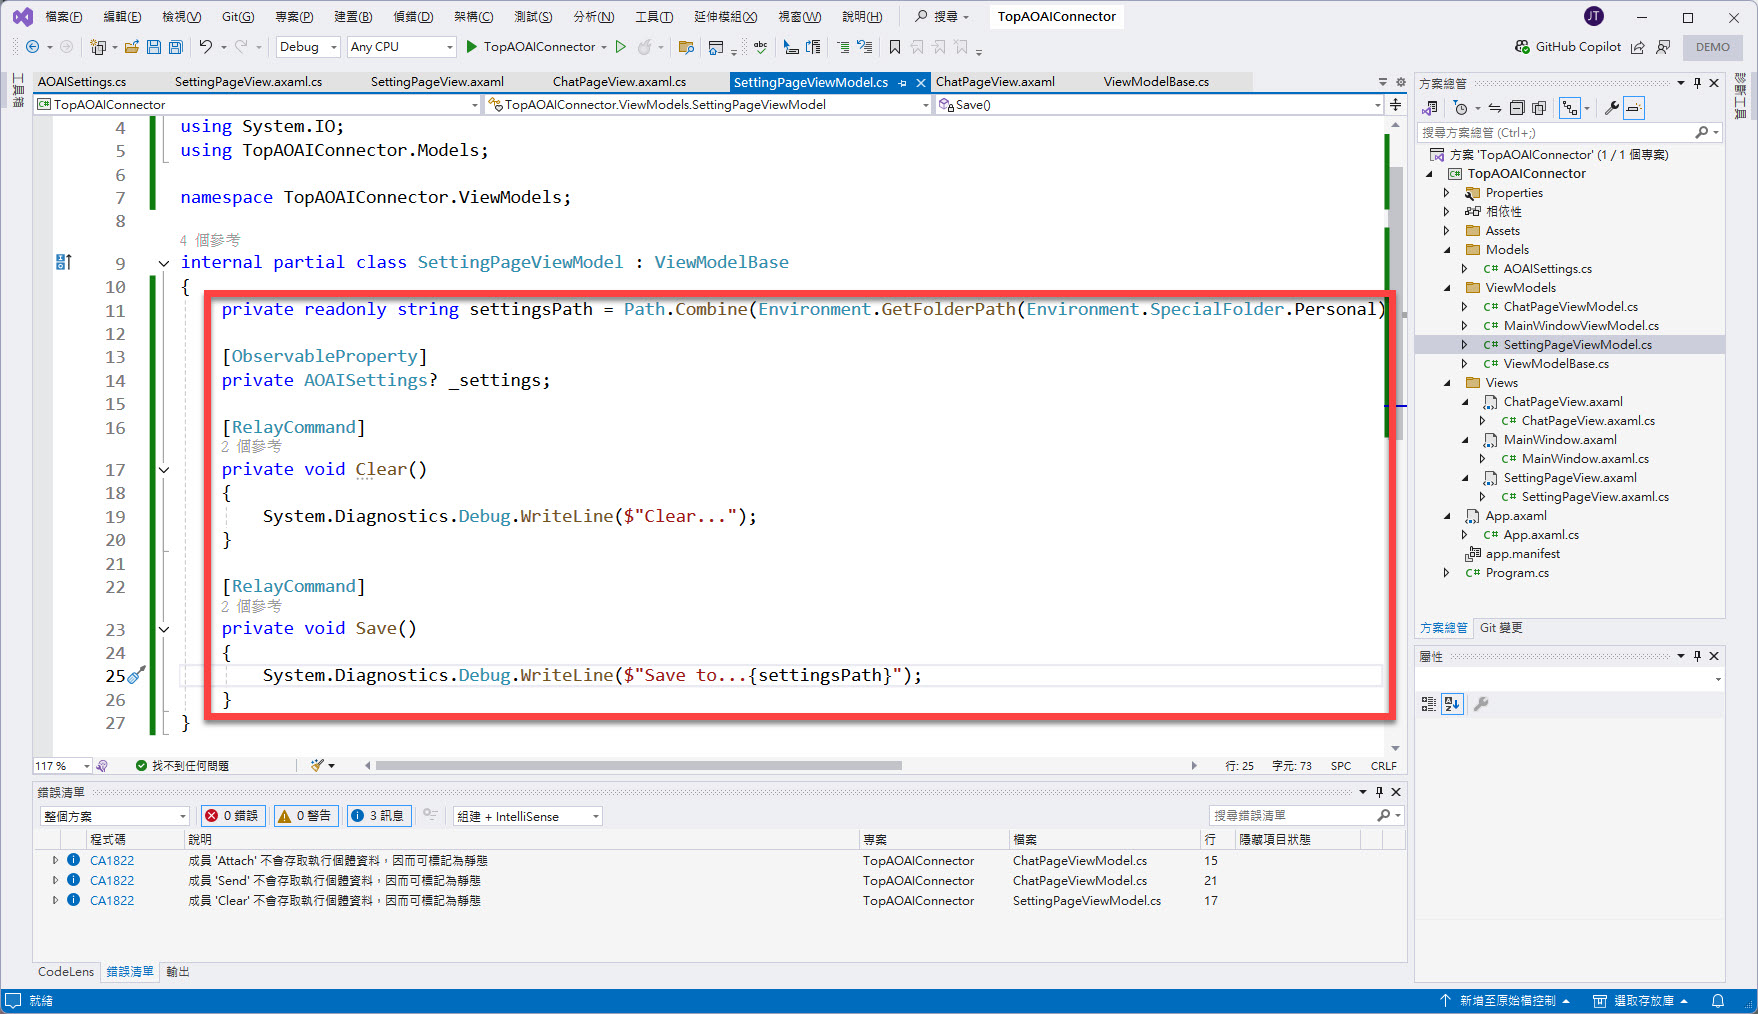Expand the Properties node in Solution Explorer

[x=1446, y=193]
